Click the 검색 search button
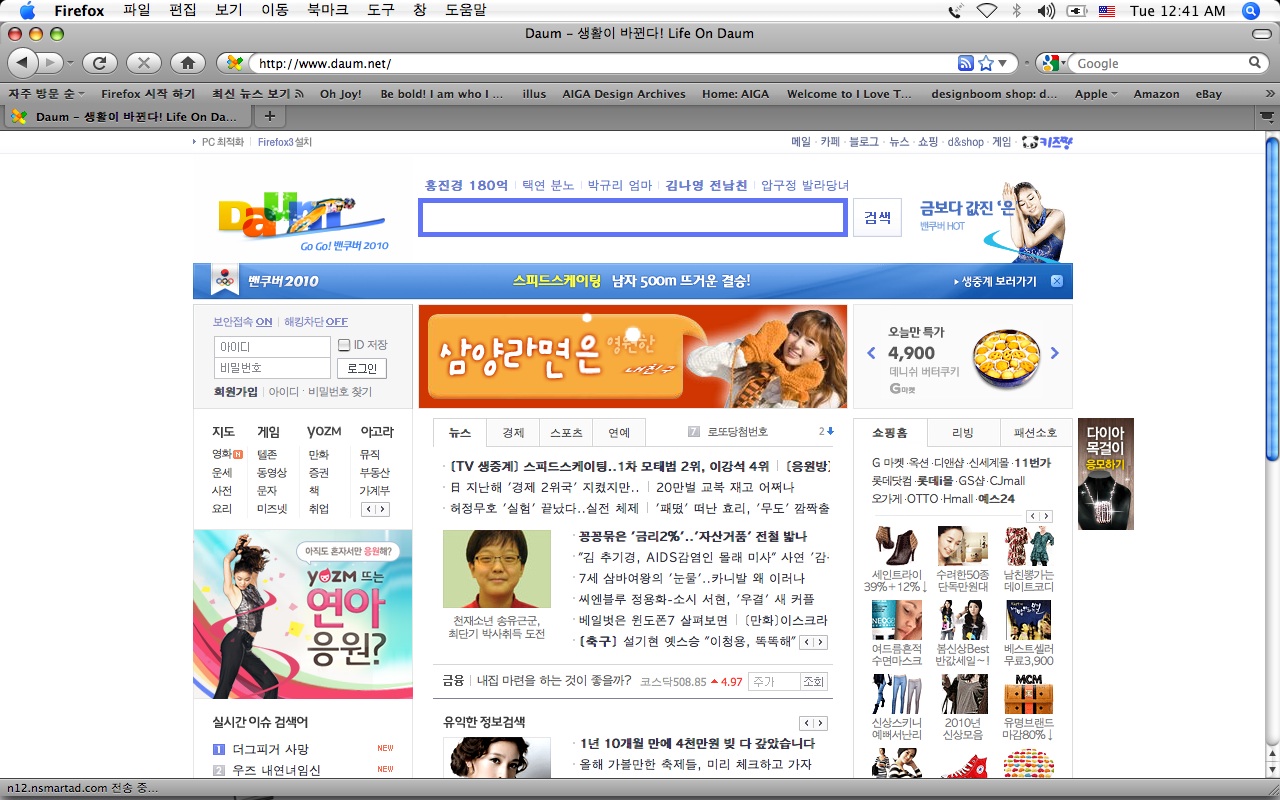Image resolution: width=1280 pixels, height=800 pixels. point(877,218)
